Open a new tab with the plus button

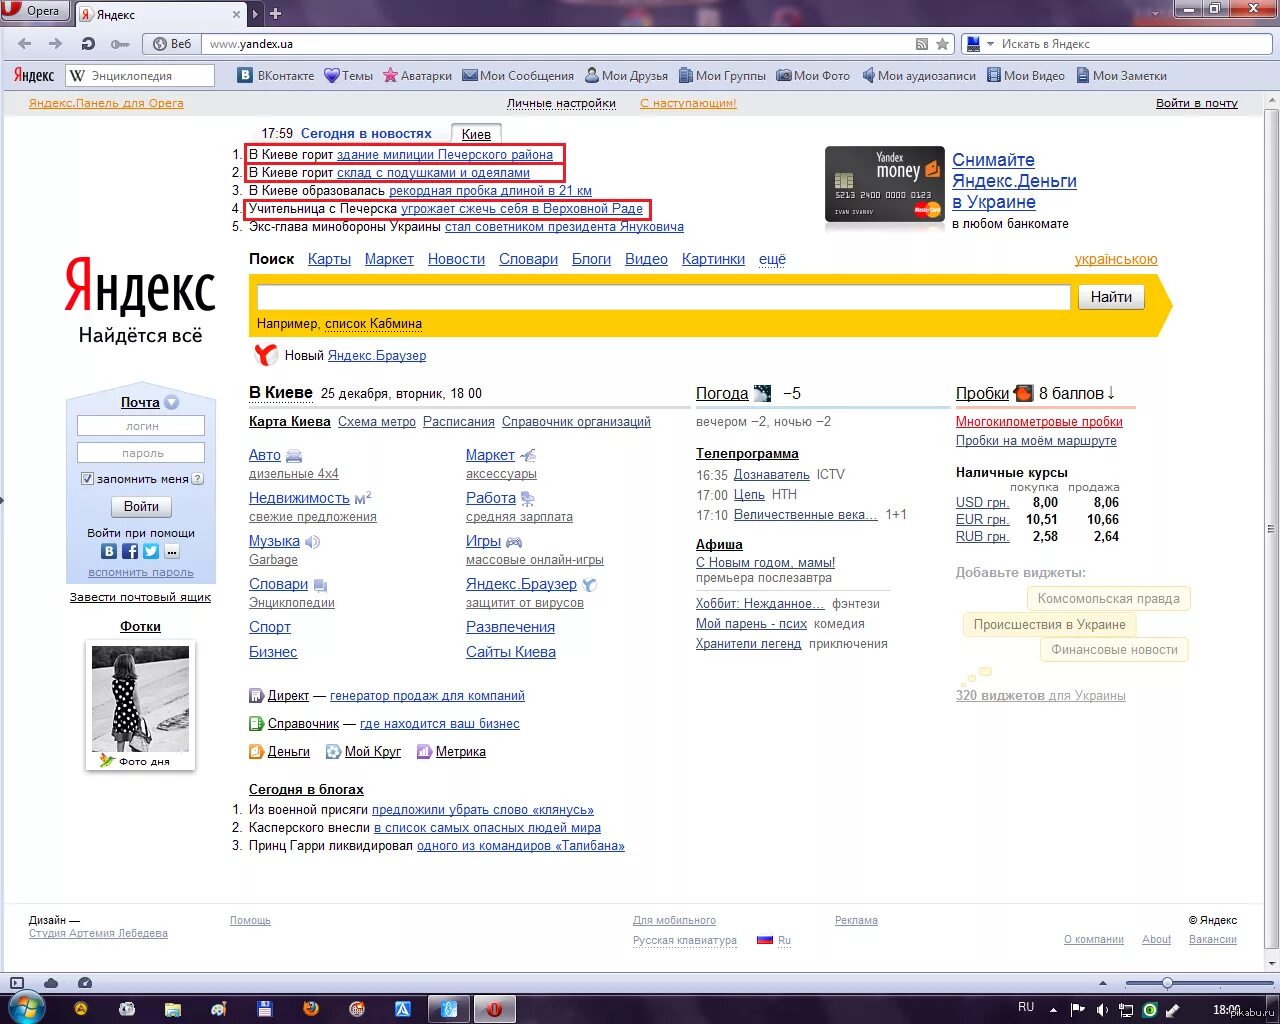pos(276,13)
